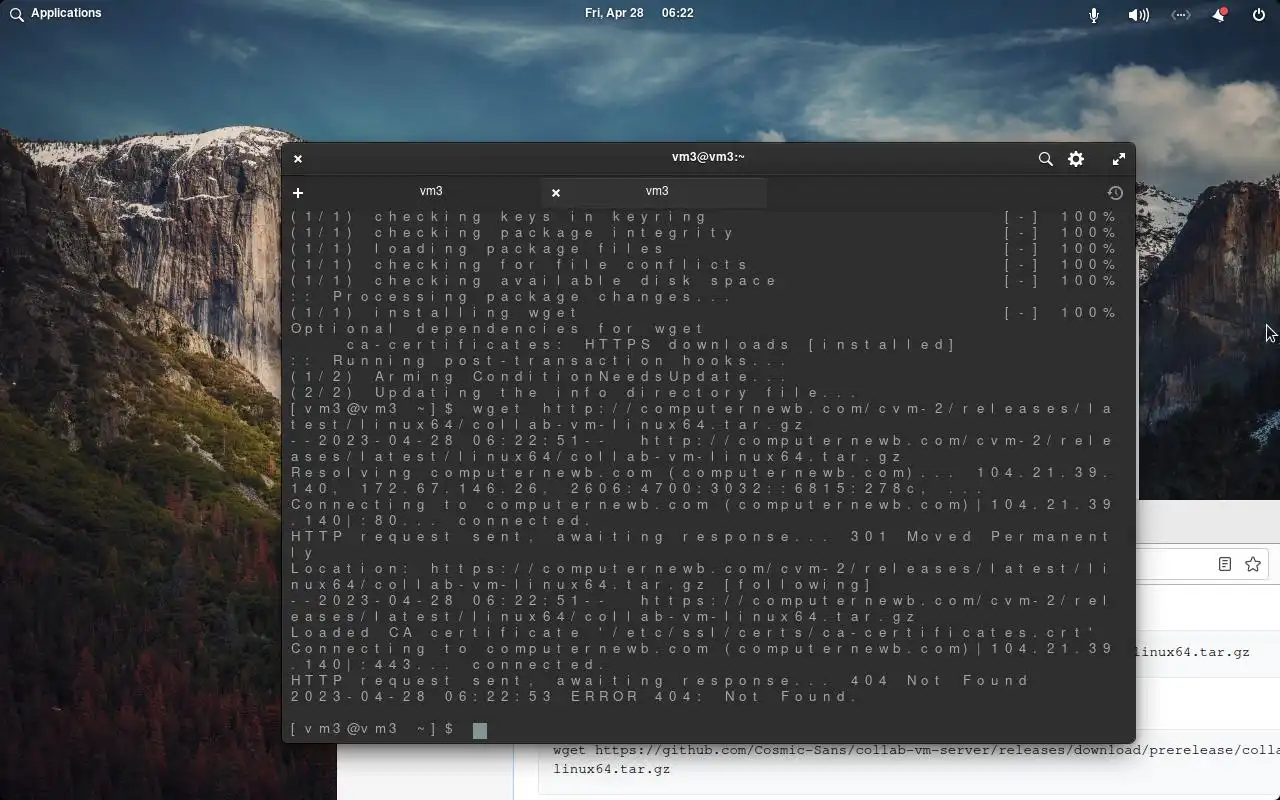Click the microphone indicator icon
The height and width of the screenshot is (800, 1280).
point(1094,15)
